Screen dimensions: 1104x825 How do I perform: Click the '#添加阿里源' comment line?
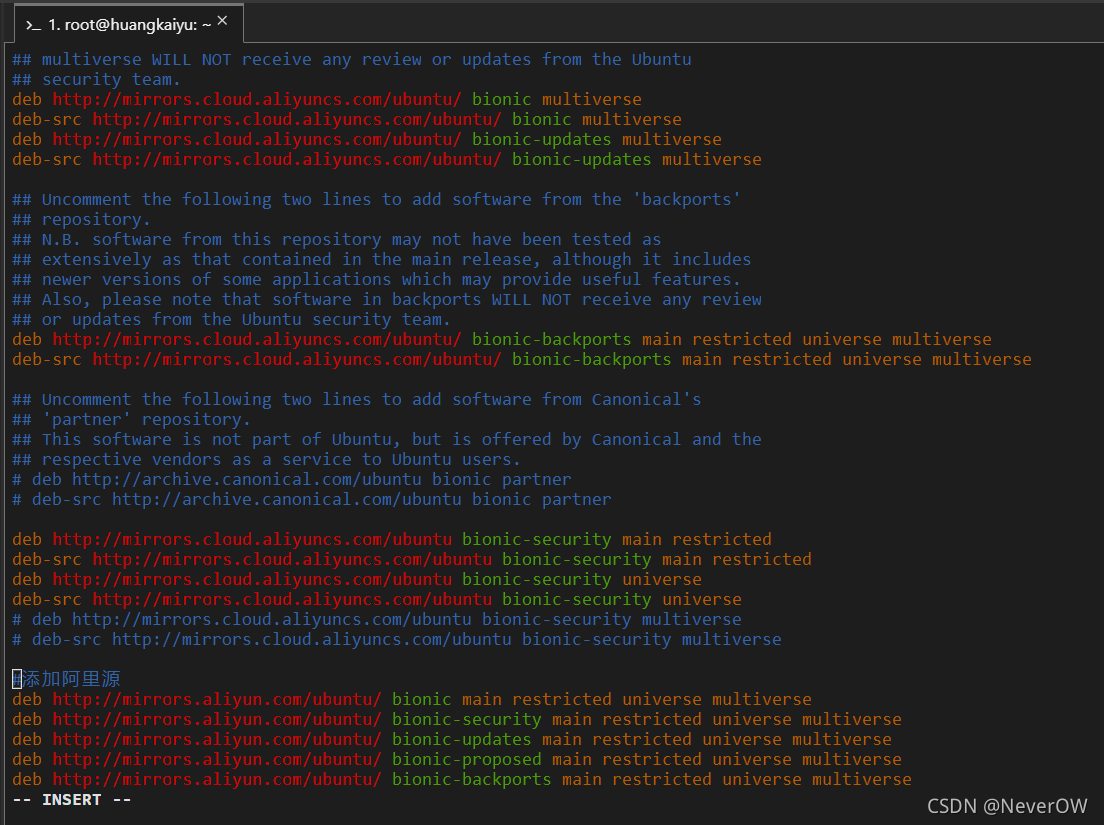click(x=66, y=679)
